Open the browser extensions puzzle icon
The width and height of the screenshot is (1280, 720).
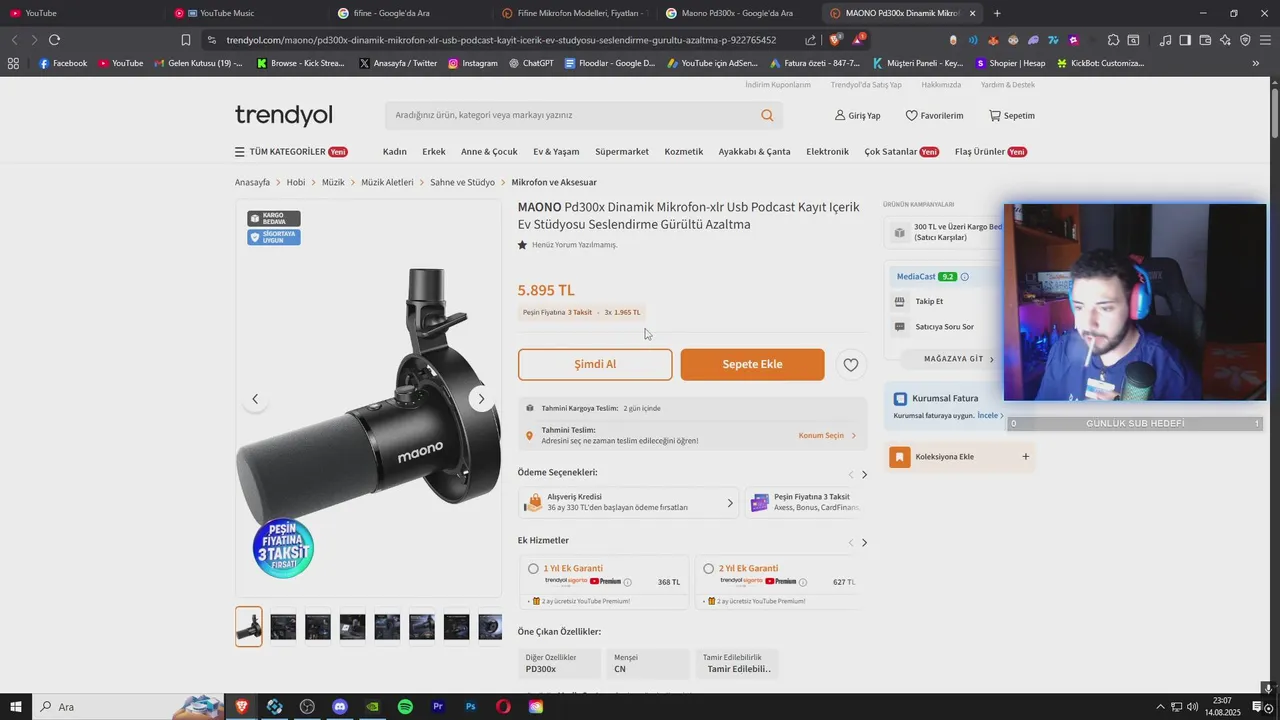(x=1112, y=40)
